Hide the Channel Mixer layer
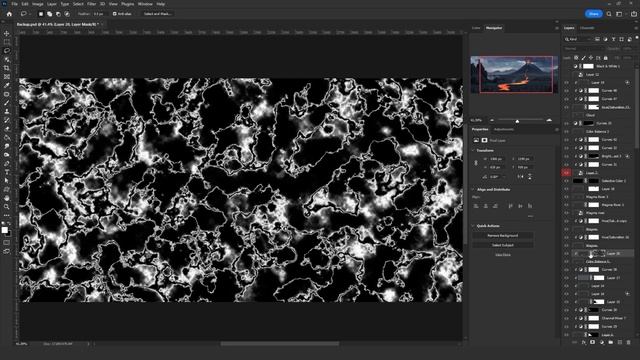 click(567, 318)
